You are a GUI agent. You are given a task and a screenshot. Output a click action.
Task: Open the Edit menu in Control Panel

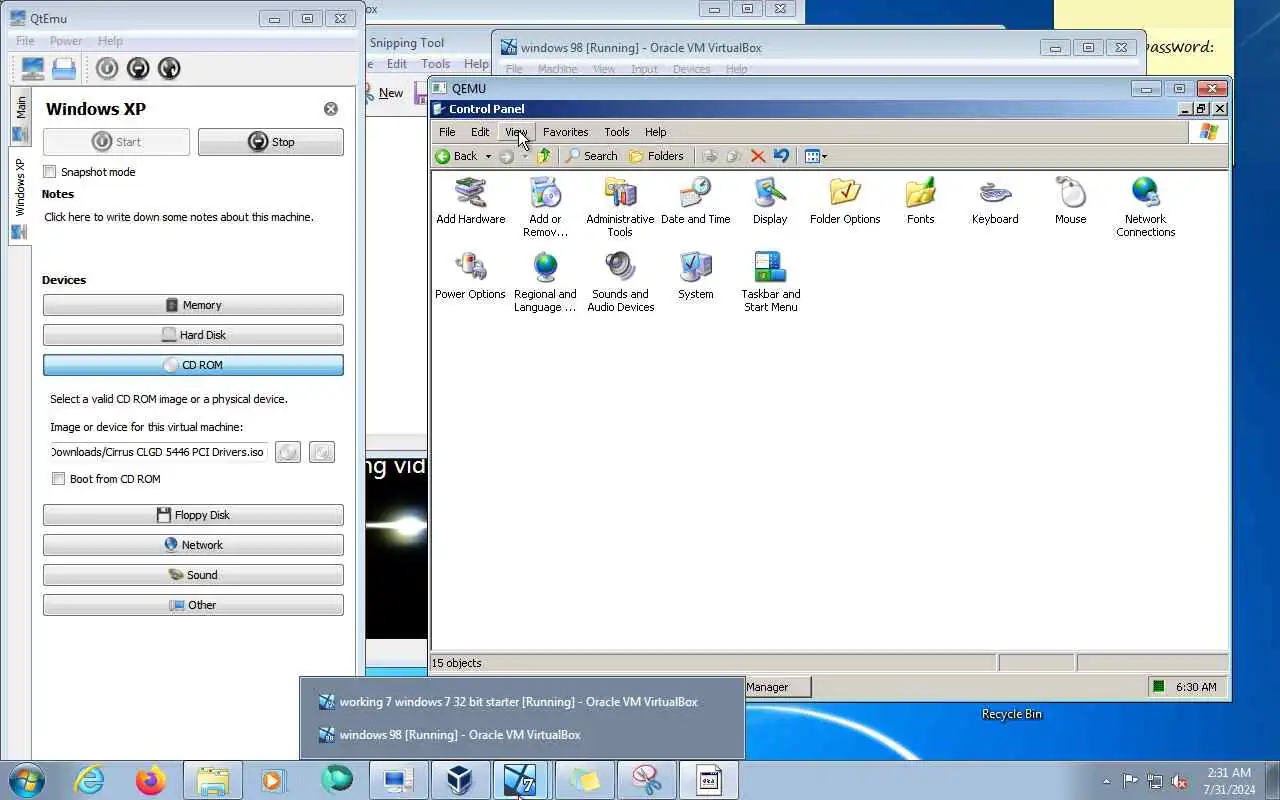[480, 132]
